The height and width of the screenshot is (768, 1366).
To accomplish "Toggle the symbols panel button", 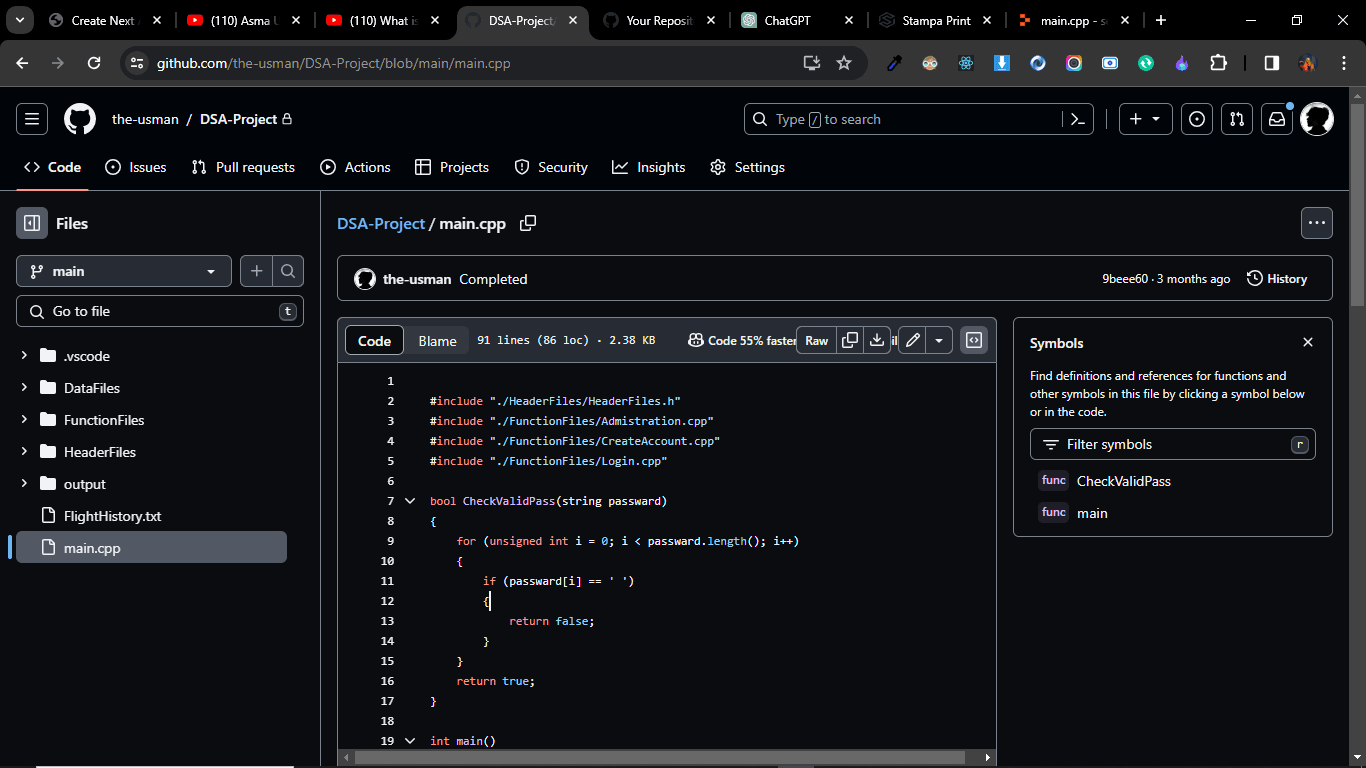I will (973, 340).
